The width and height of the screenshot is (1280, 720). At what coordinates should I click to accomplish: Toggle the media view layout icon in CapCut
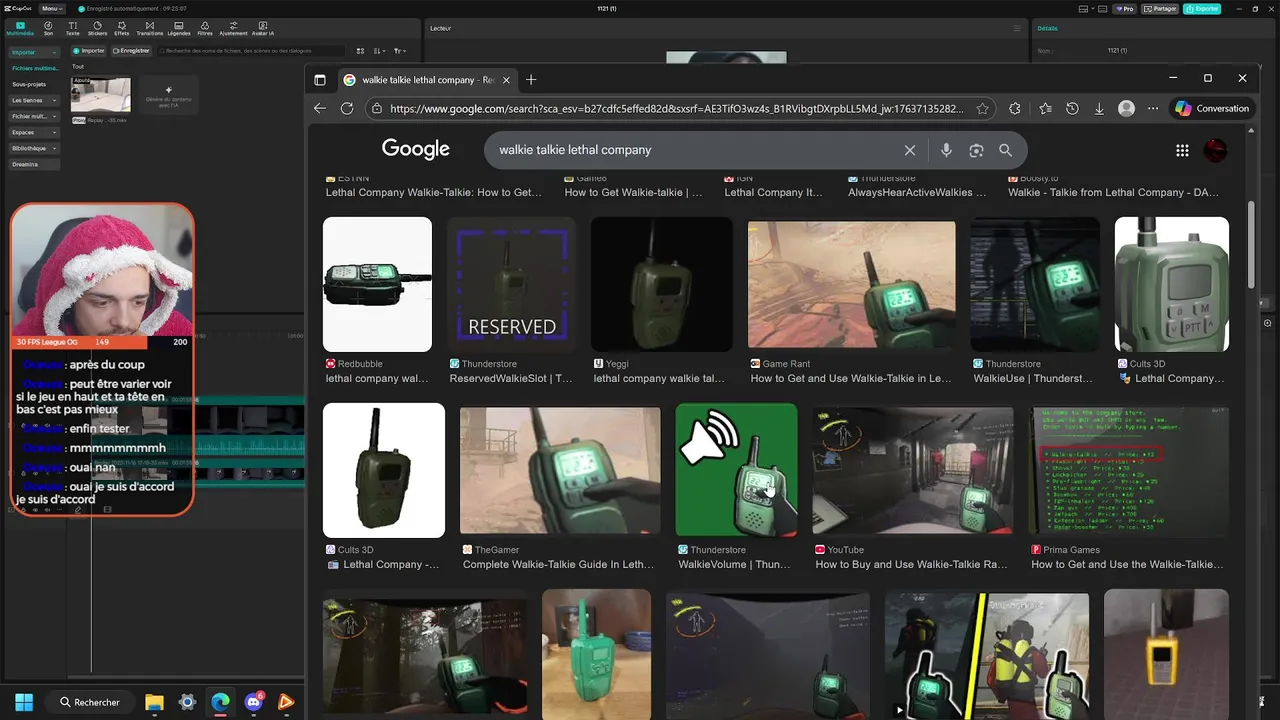click(362, 50)
